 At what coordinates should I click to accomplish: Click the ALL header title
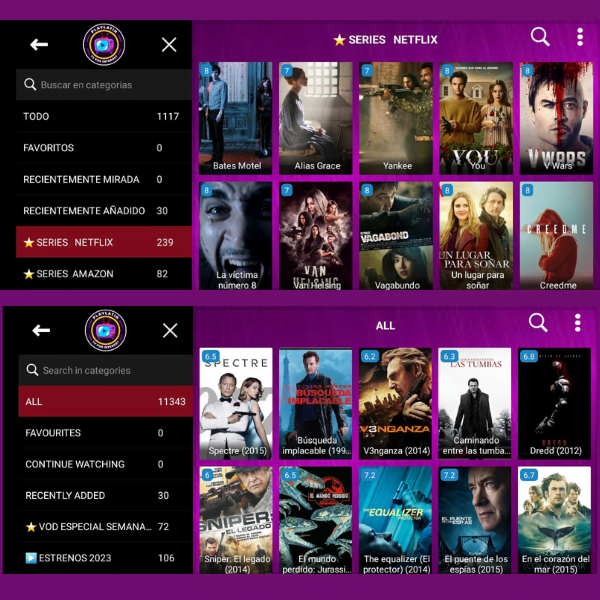385,326
